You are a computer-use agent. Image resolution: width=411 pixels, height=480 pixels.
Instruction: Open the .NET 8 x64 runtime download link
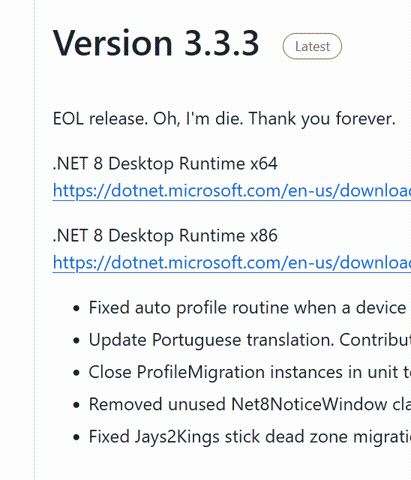(232, 191)
